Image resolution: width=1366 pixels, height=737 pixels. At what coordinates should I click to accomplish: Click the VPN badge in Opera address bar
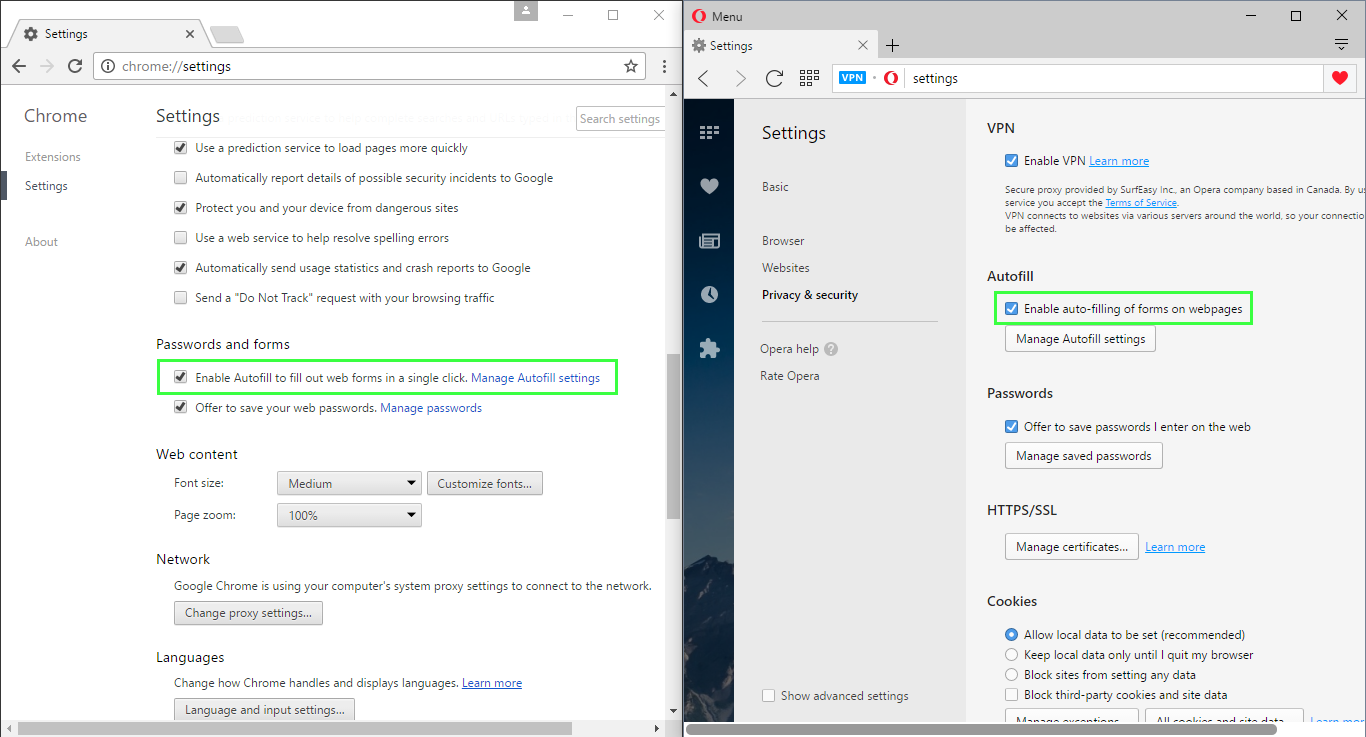(852, 78)
